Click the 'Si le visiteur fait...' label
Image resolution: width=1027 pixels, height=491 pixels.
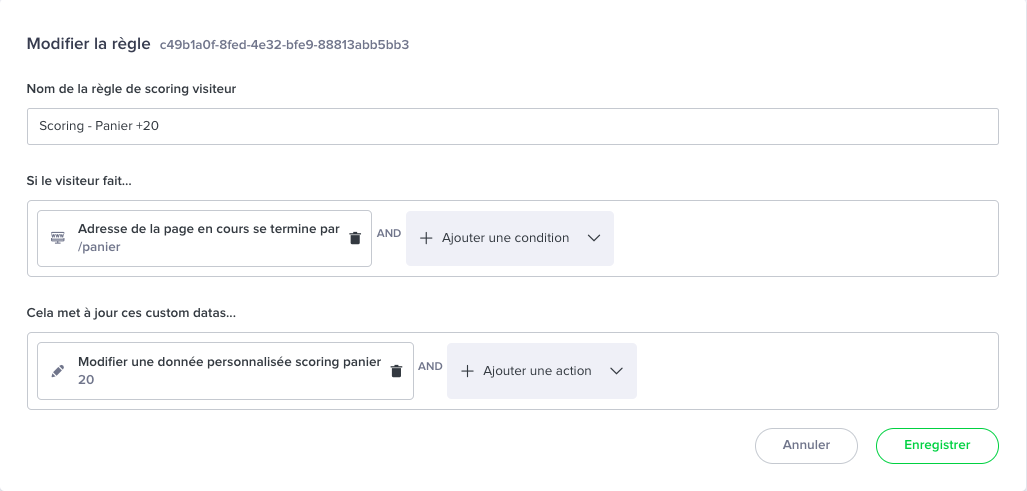pyautogui.click(x=79, y=181)
